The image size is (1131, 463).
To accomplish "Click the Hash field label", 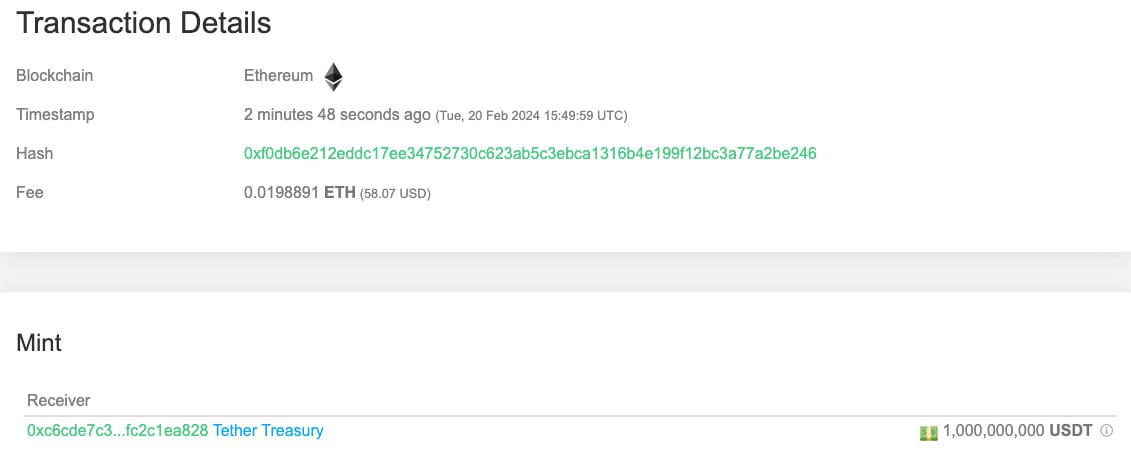I will point(34,153).
